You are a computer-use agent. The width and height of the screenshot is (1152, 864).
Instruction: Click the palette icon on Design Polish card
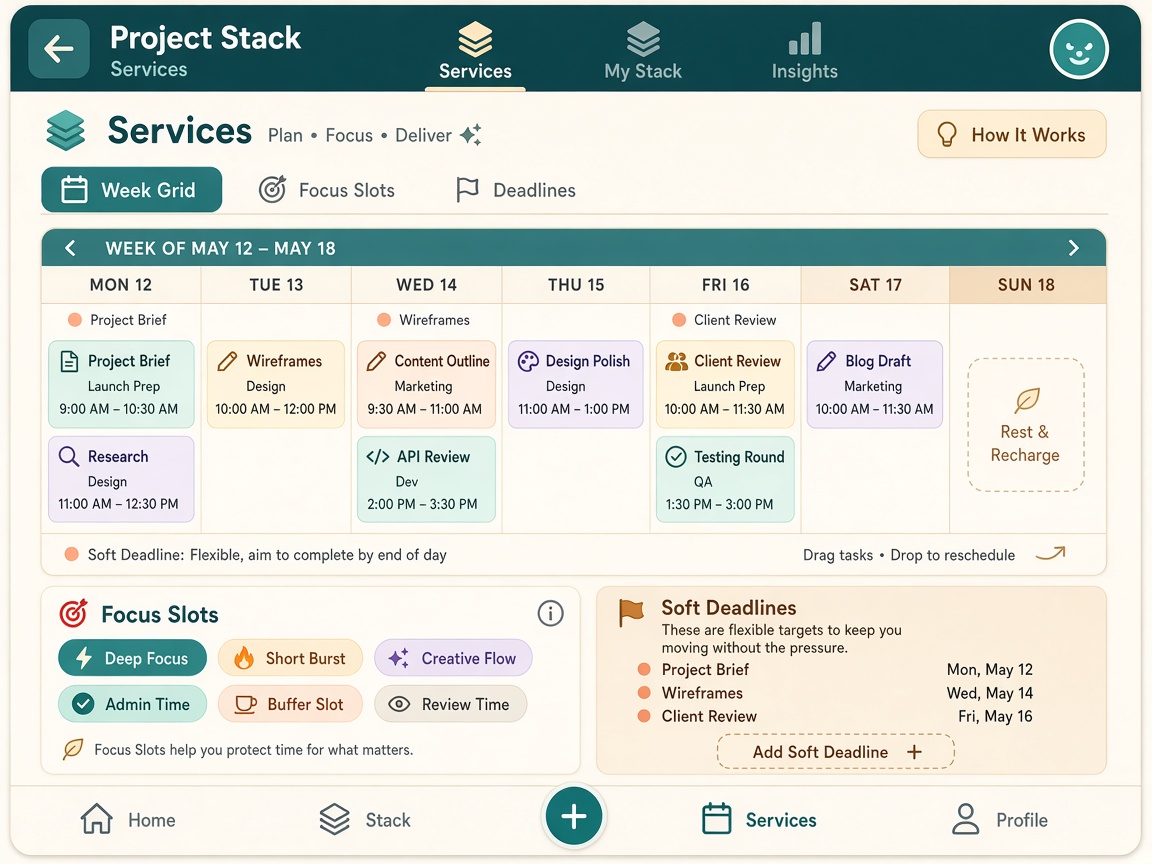point(528,361)
